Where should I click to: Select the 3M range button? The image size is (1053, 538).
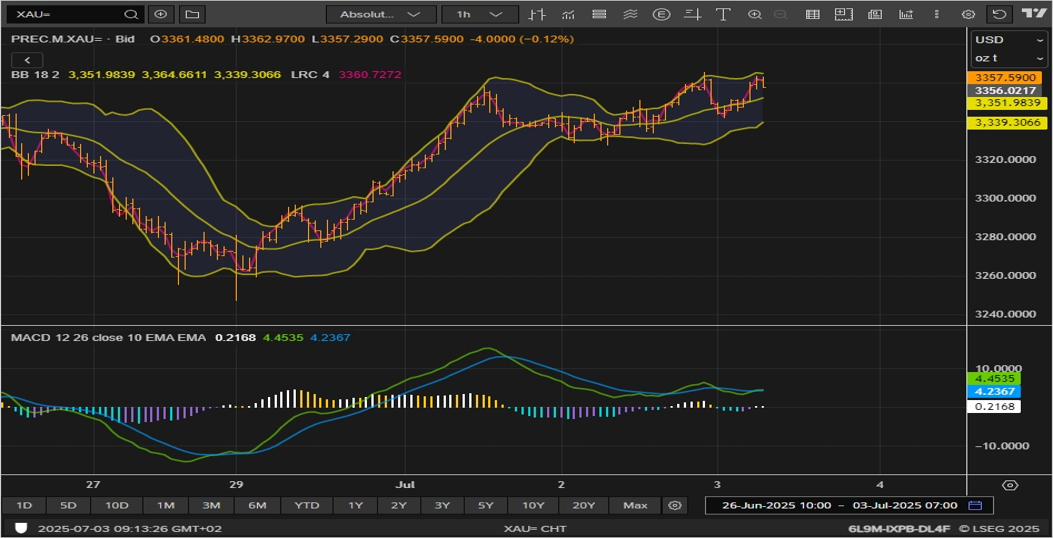coord(211,505)
